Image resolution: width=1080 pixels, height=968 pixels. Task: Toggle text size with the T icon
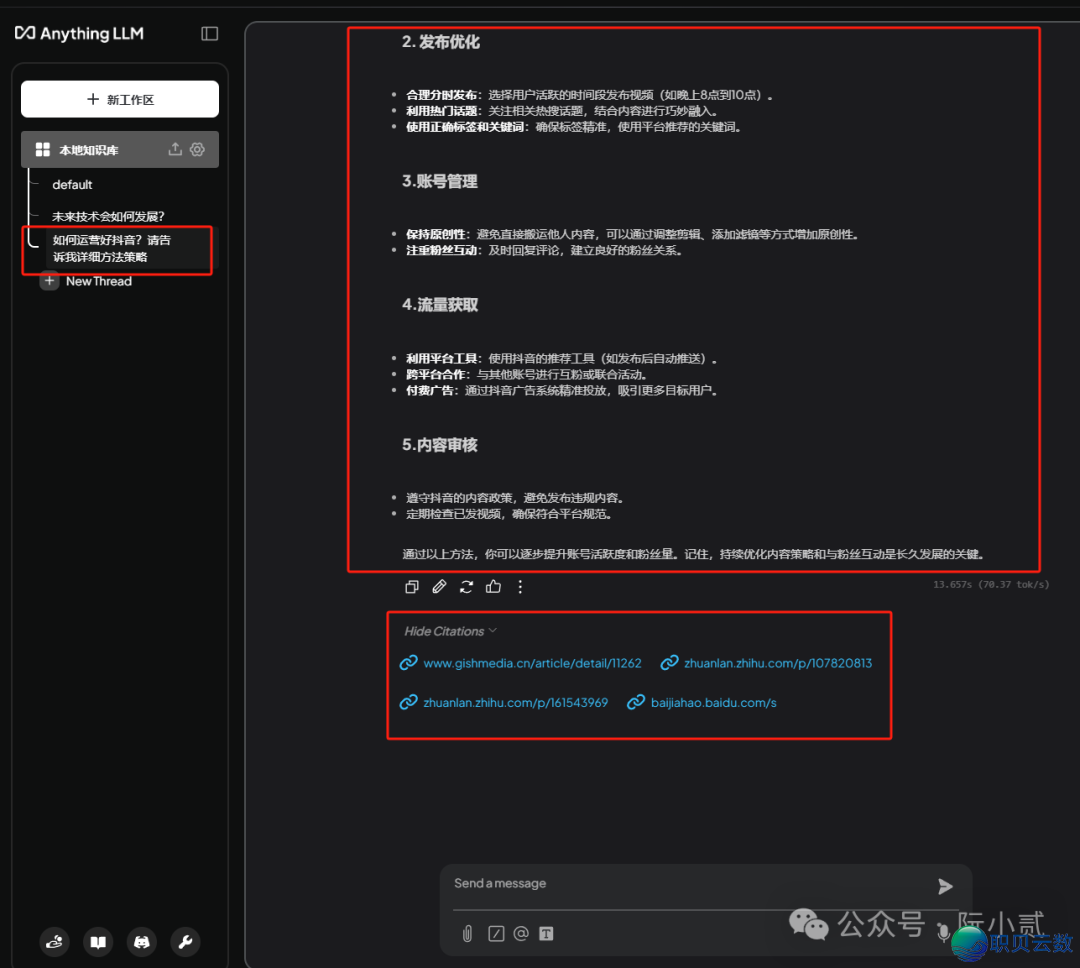[x=546, y=933]
